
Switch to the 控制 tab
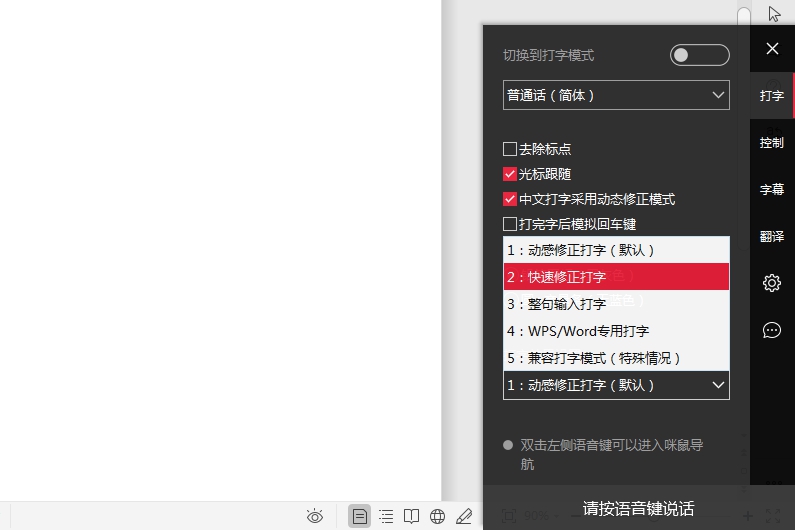[771, 143]
